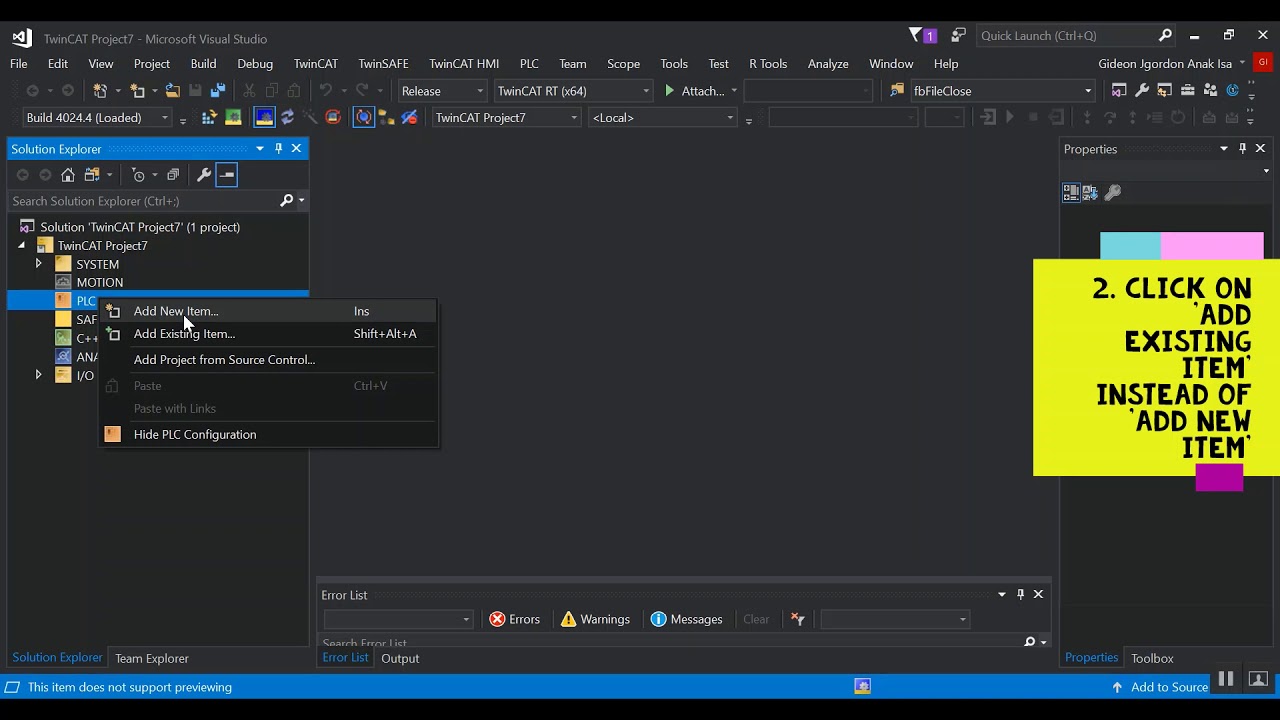The height and width of the screenshot is (720, 1280).
Task: Toggle Preview Selected Items in Solution Explorer
Action: pyautogui.click(x=227, y=175)
